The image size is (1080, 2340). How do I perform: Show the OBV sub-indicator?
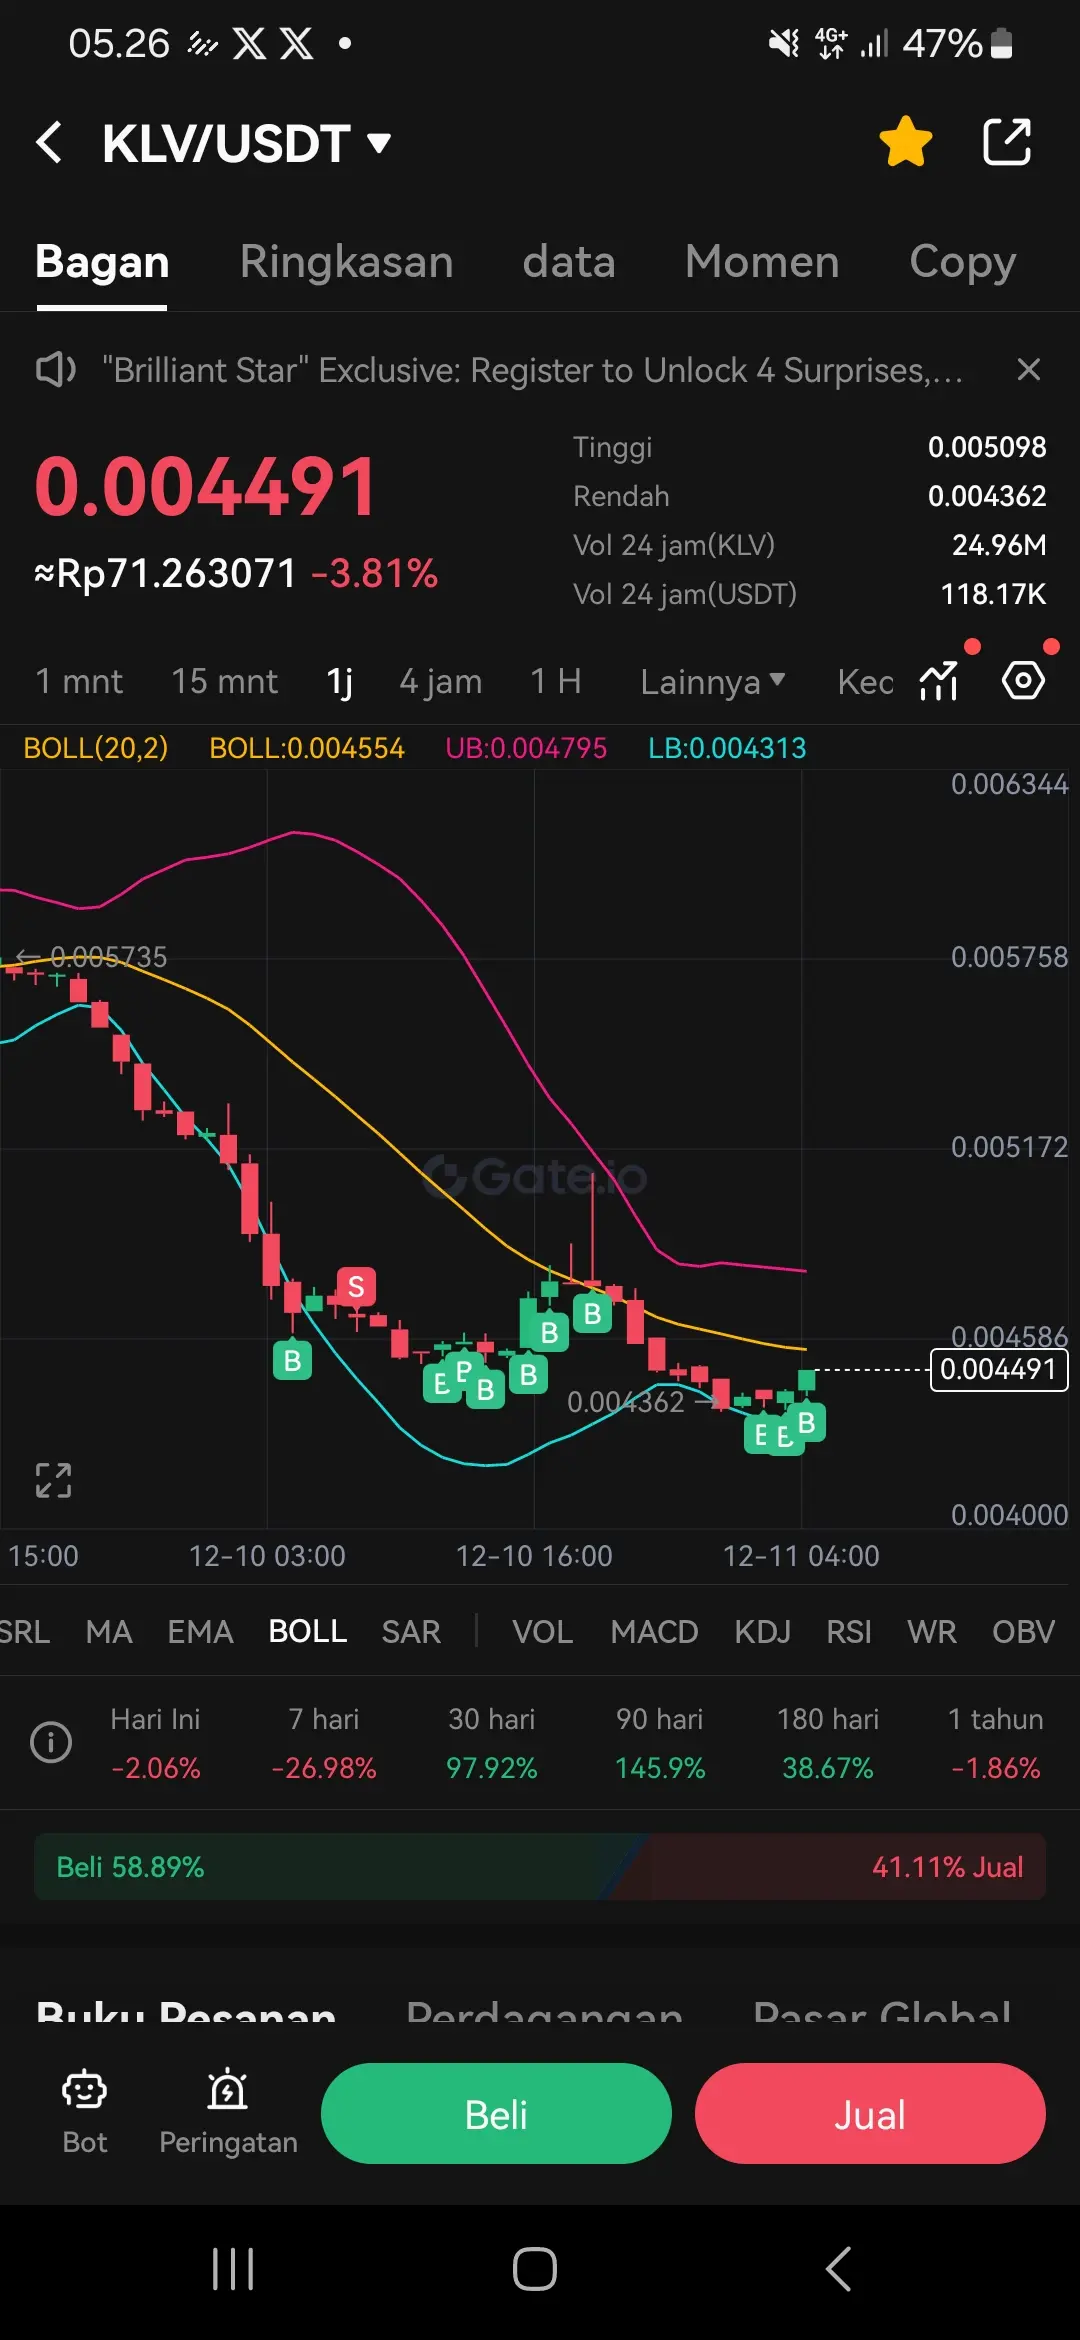1024,1632
